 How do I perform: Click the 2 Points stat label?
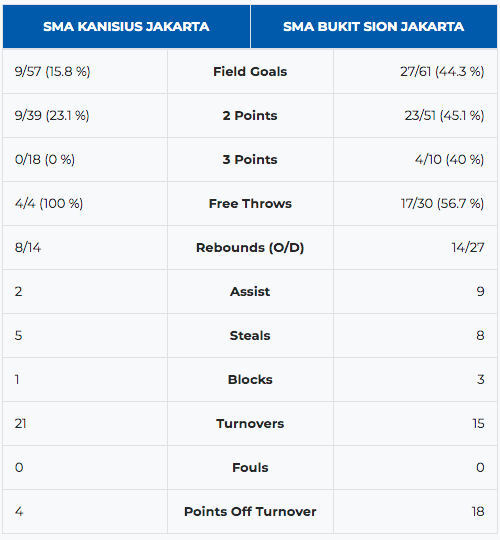[x=250, y=116]
